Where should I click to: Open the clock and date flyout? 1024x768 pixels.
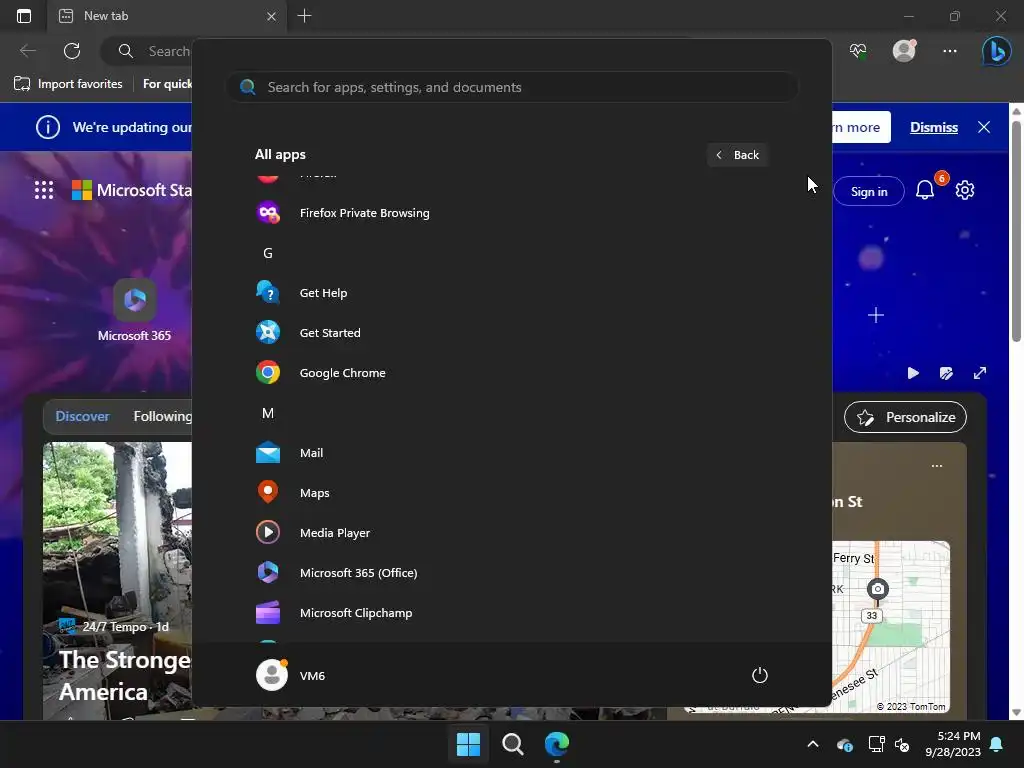coord(953,744)
